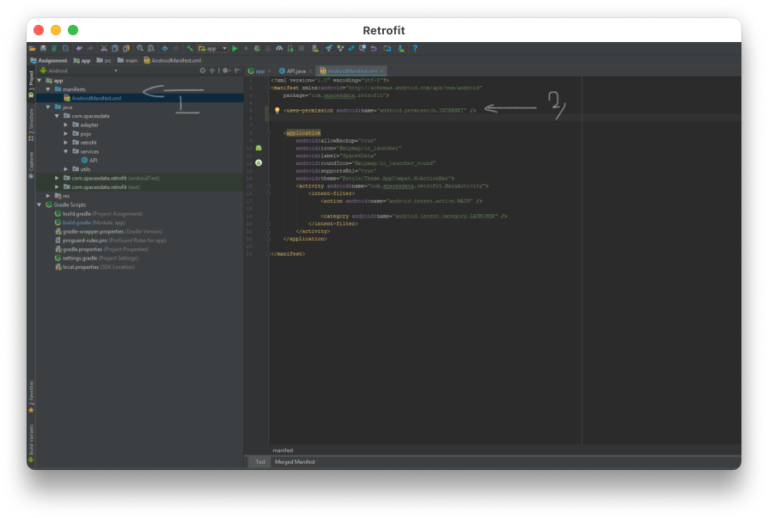Select the API class in project tree

pos(90,160)
